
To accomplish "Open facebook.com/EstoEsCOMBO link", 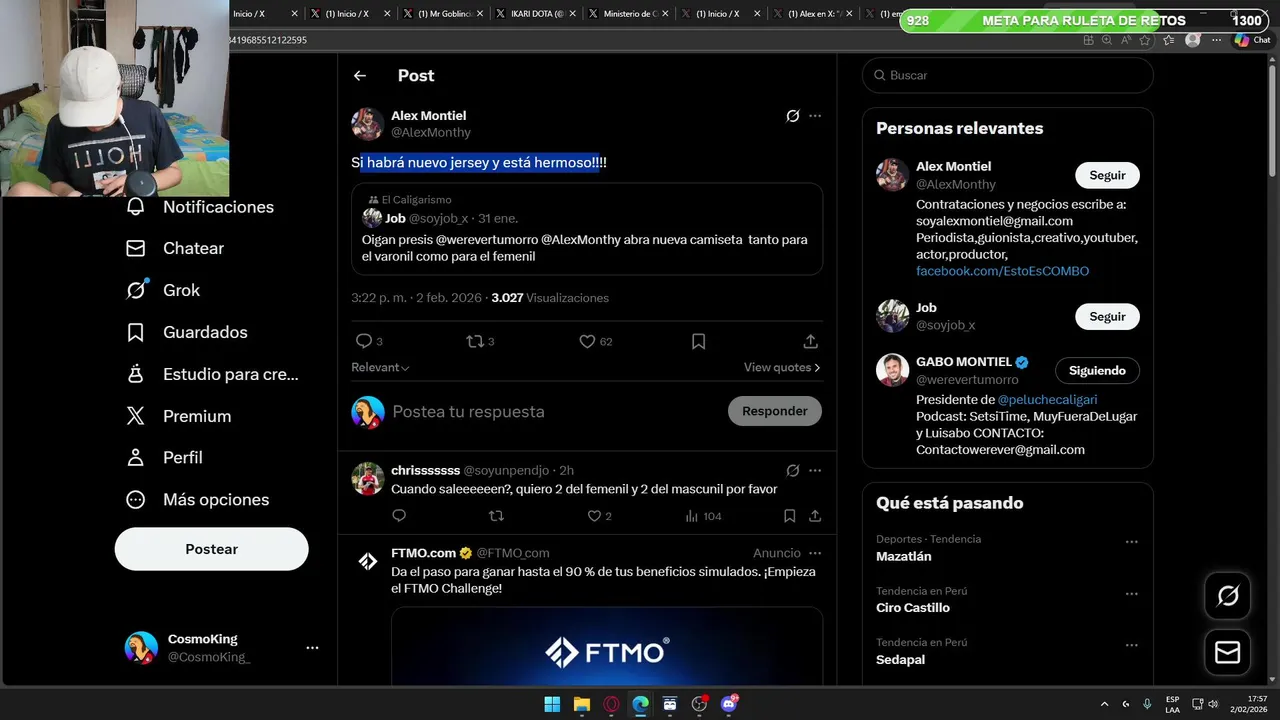I will pyautogui.click(x=1002, y=271).
